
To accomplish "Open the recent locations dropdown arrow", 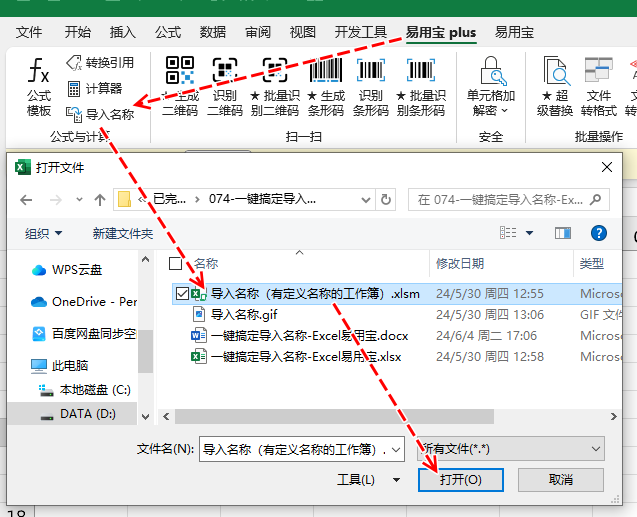I will click(79, 200).
